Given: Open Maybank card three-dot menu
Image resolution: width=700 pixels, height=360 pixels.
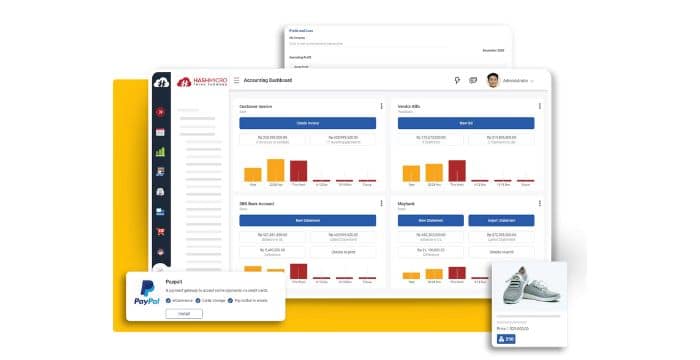Looking at the screenshot, I should coord(540,203).
